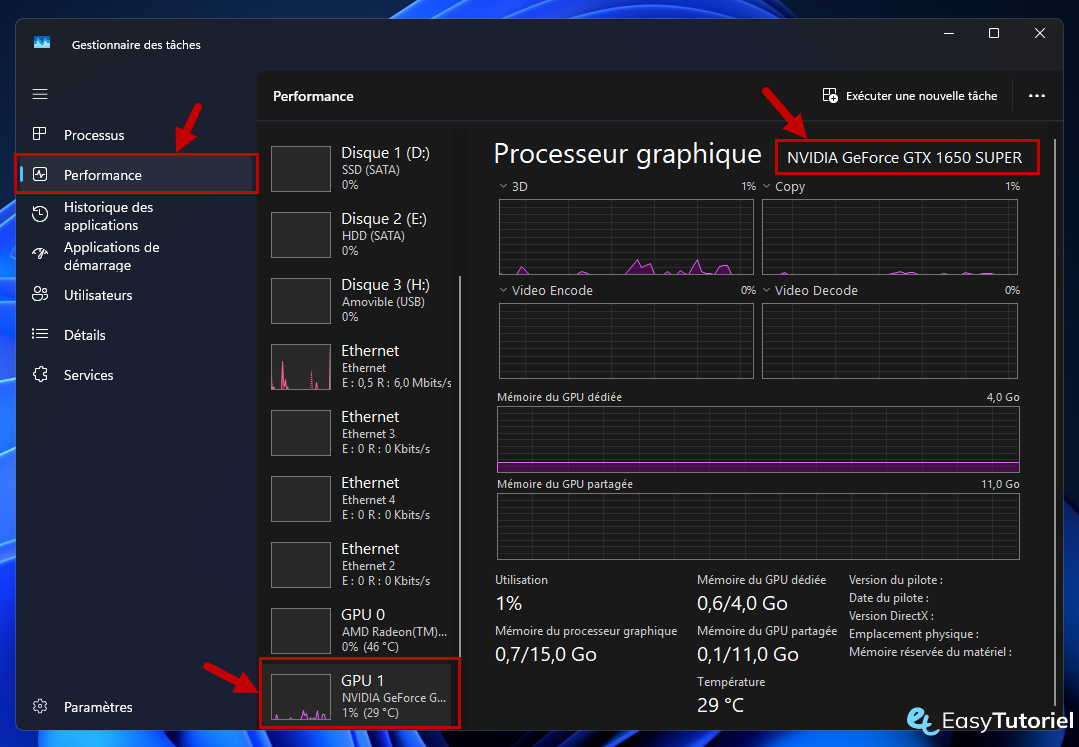Click the 11,0 Go shared memory scale label
The width and height of the screenshot is (1079, 747).
click(1000, 484)
